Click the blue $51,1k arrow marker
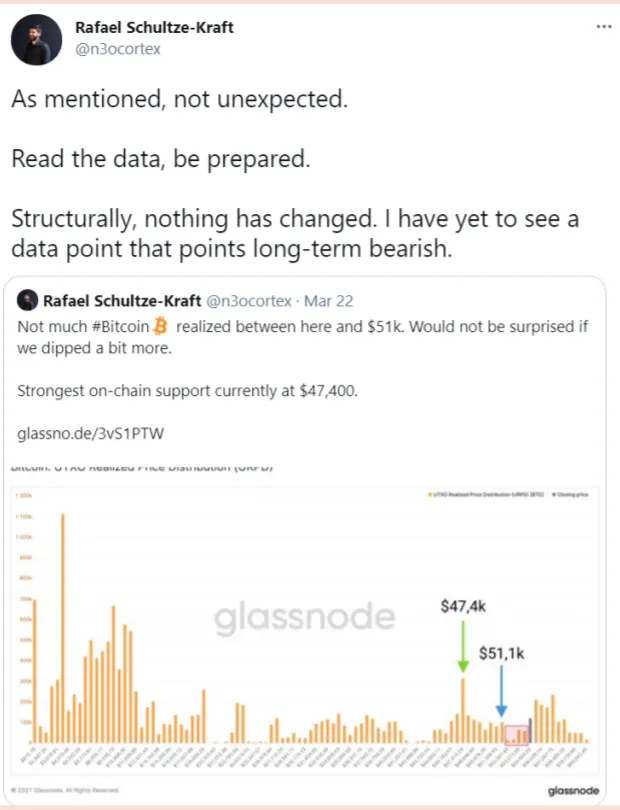The width and height of the screenshot is (620, 810). 501,691
